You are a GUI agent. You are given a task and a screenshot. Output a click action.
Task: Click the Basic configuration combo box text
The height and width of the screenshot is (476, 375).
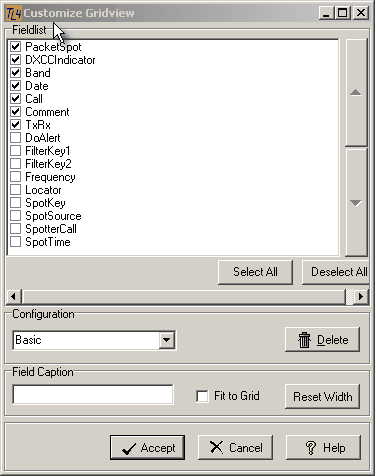coord(28,340)
